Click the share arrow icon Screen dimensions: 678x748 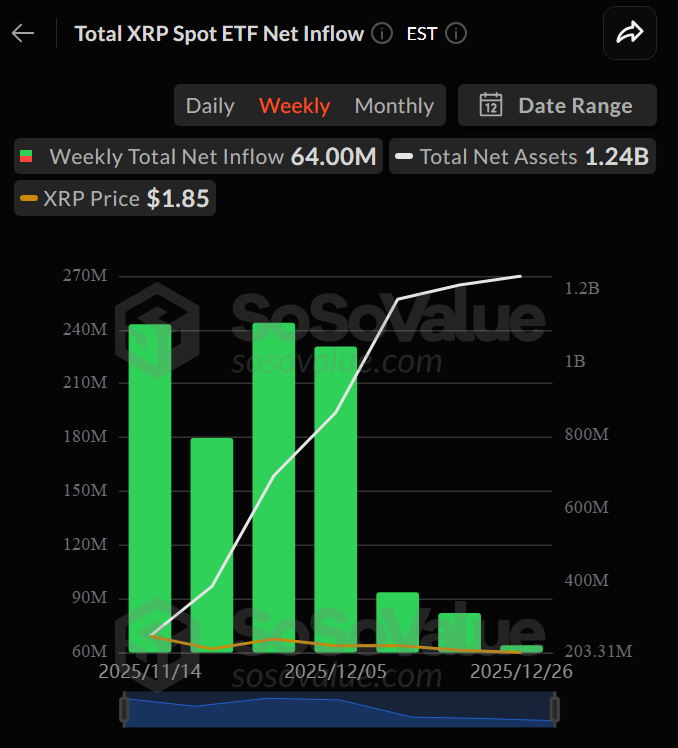629,34
